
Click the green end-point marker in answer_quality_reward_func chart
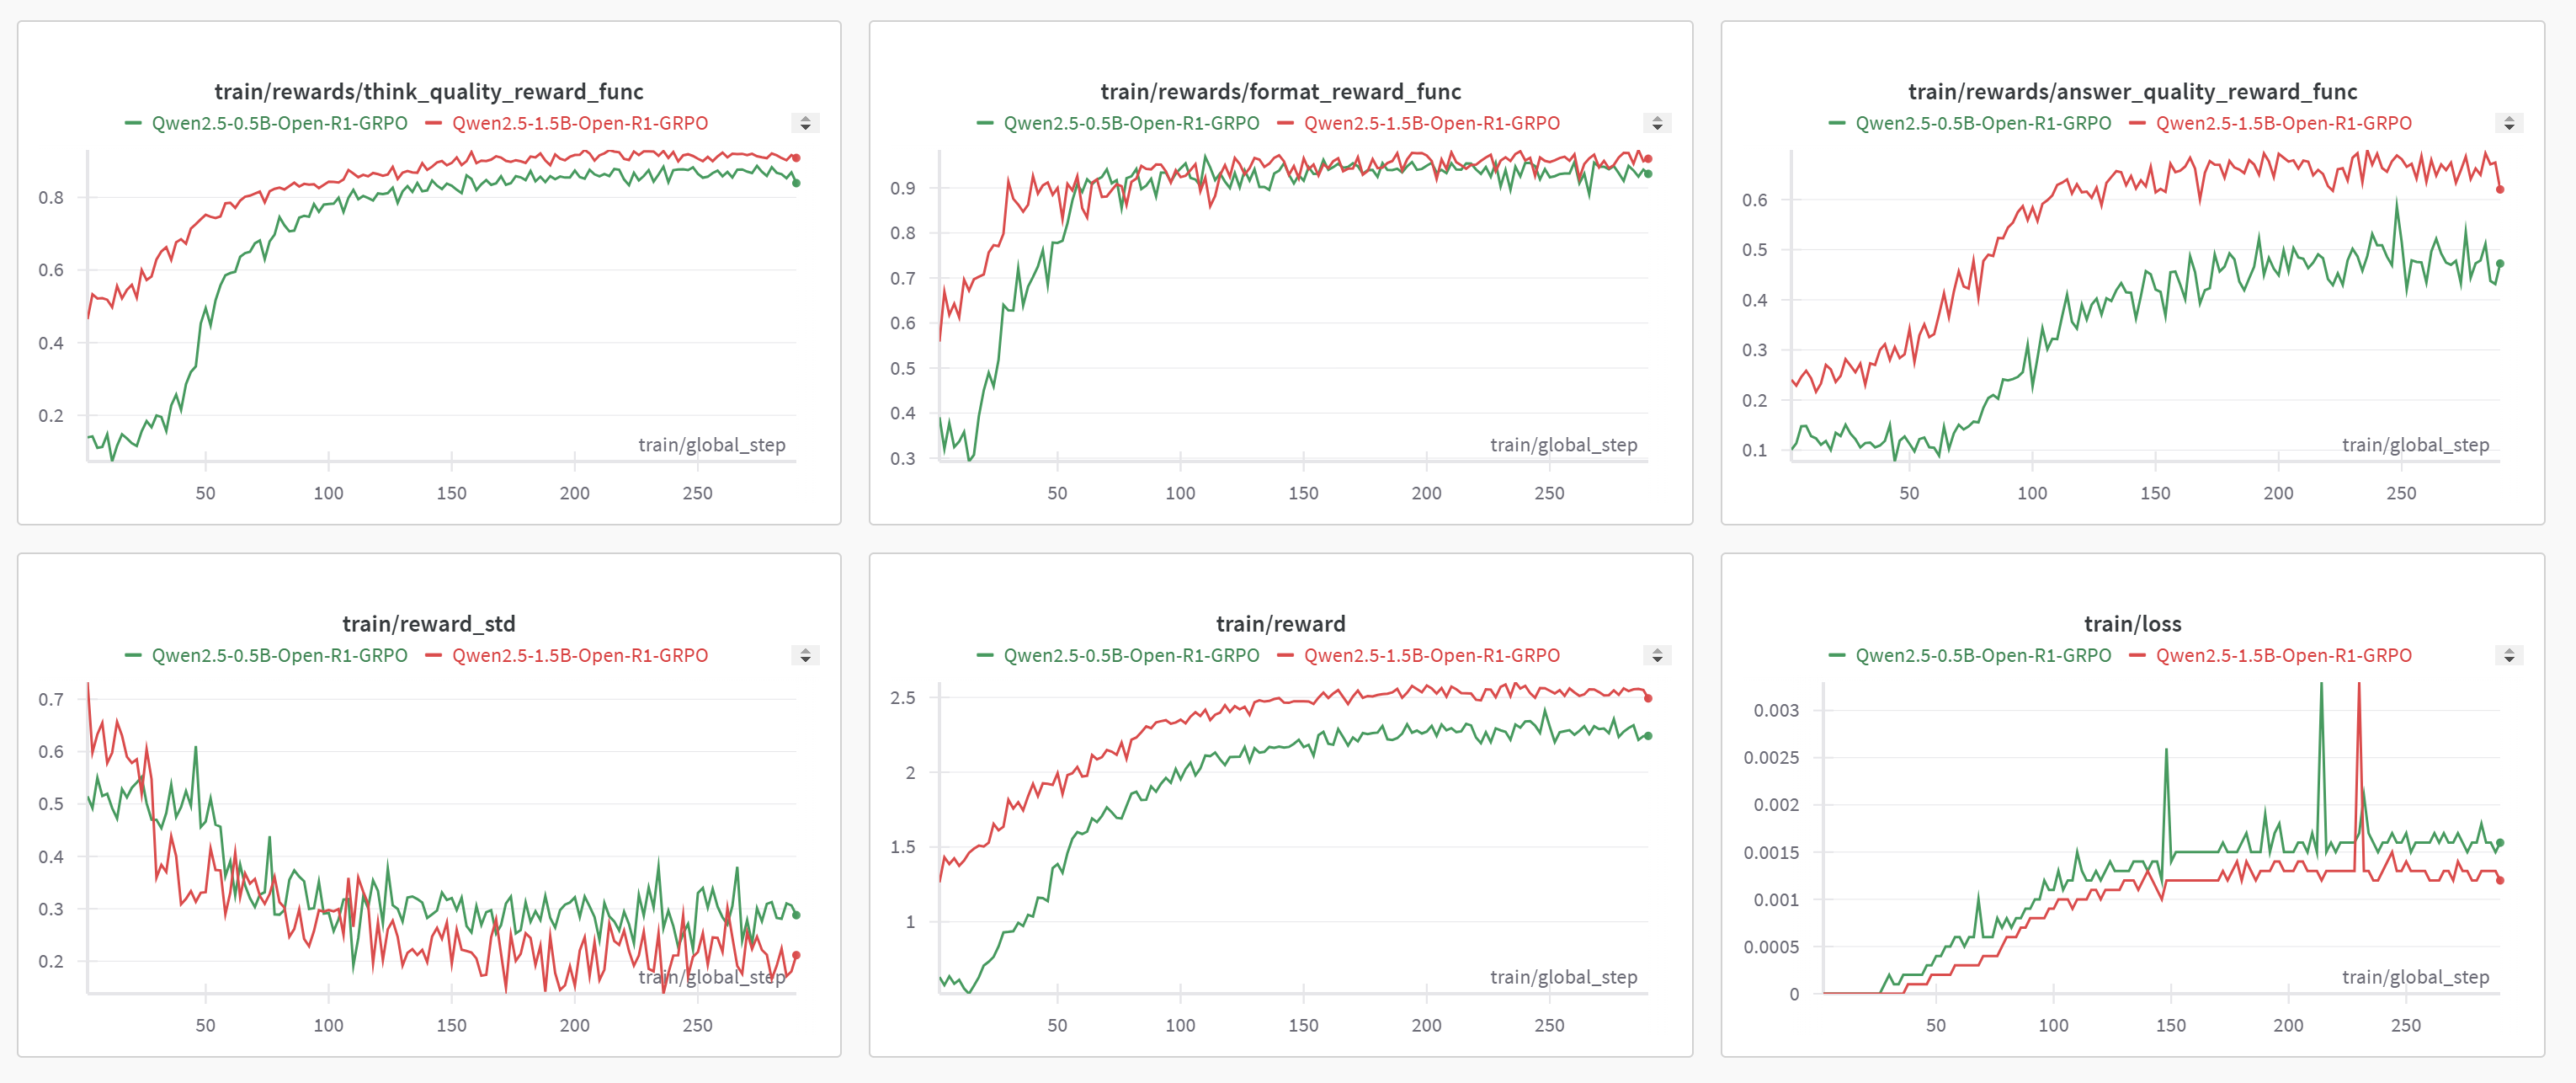point(2500,264)
